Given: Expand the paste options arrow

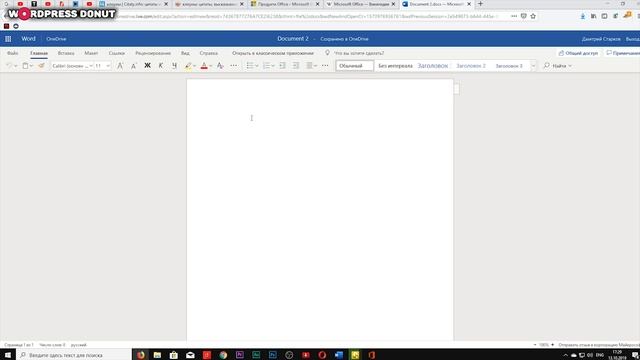Looking at the screenshot, I should click(31, 66).
